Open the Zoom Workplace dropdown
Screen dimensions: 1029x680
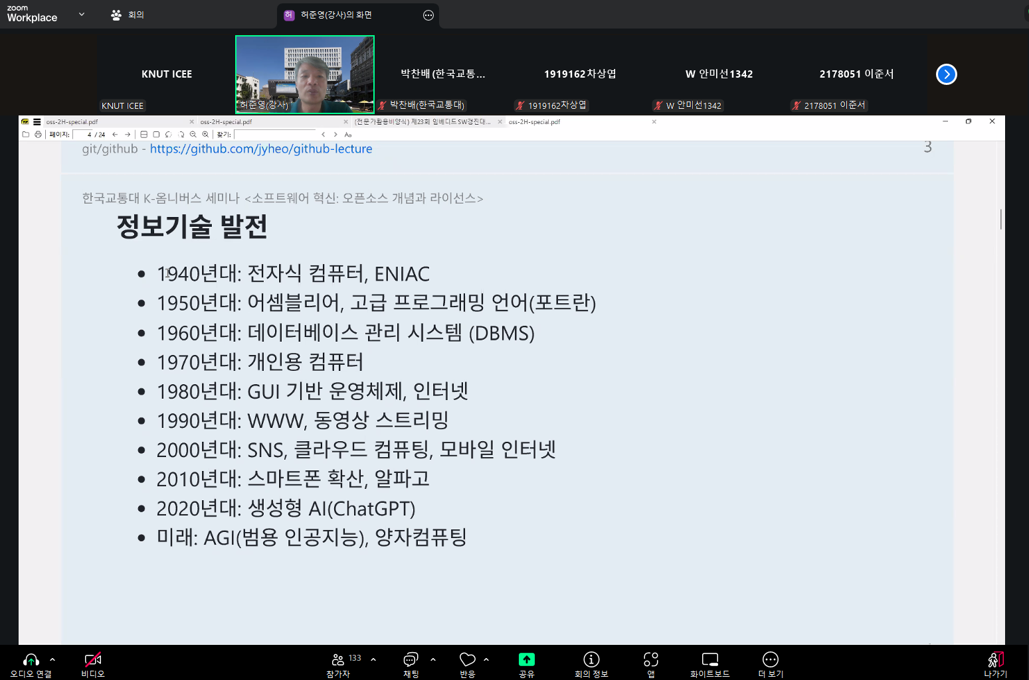point(81,14)
